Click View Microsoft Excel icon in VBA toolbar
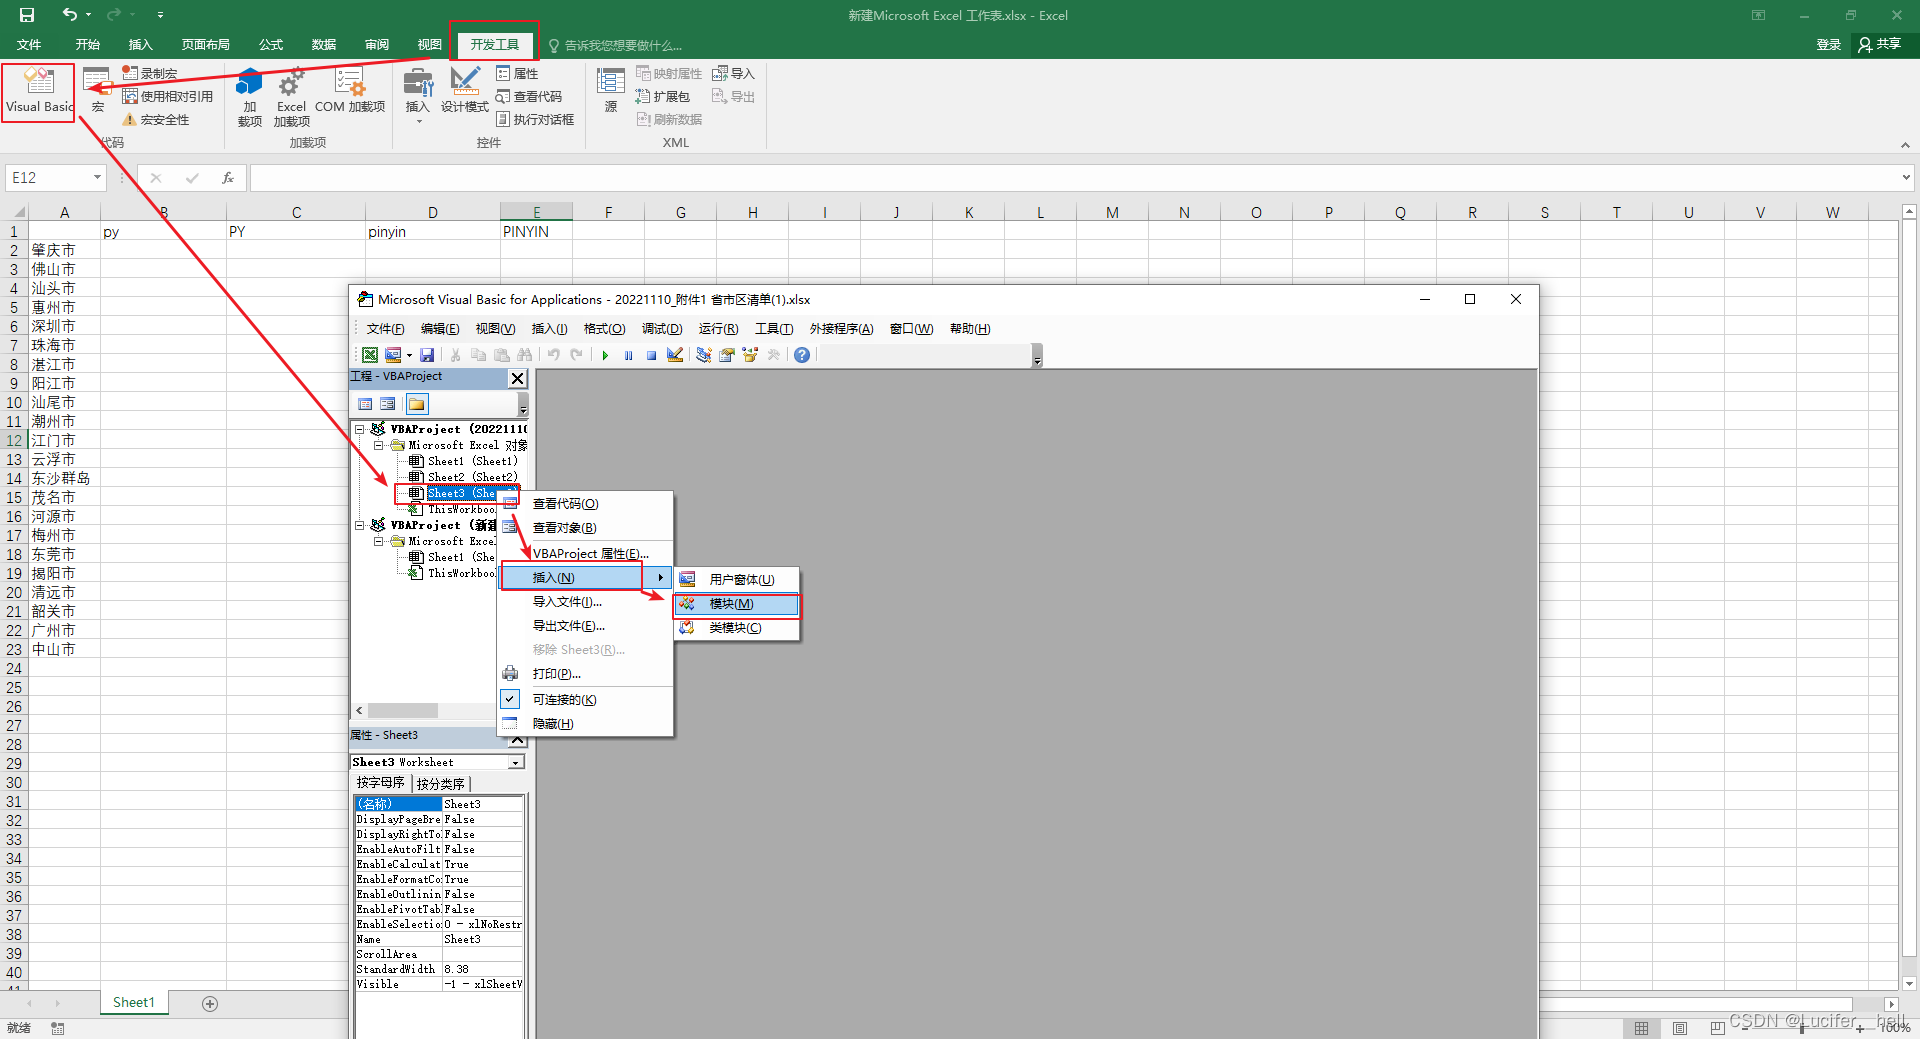 coord(369,355)
